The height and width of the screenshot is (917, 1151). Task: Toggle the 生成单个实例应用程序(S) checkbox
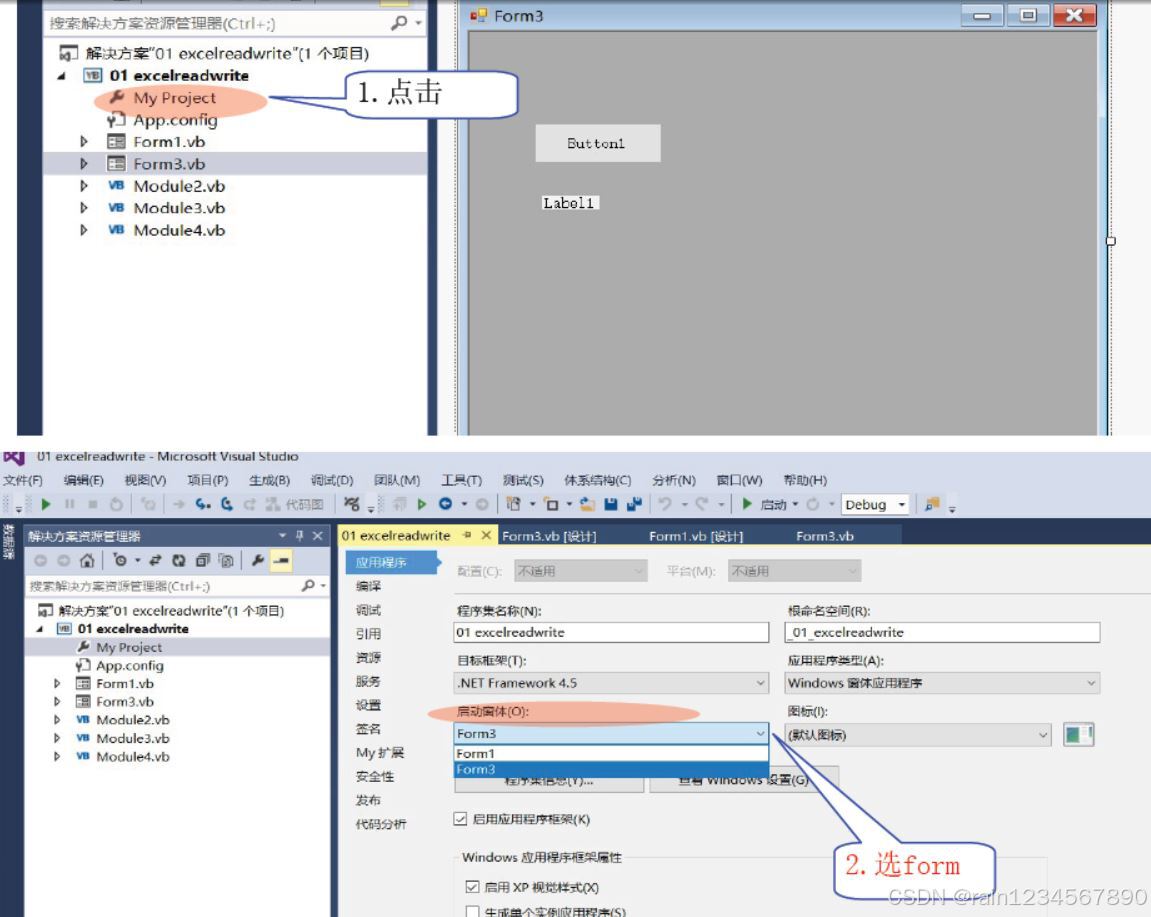[x=472, y=911]
